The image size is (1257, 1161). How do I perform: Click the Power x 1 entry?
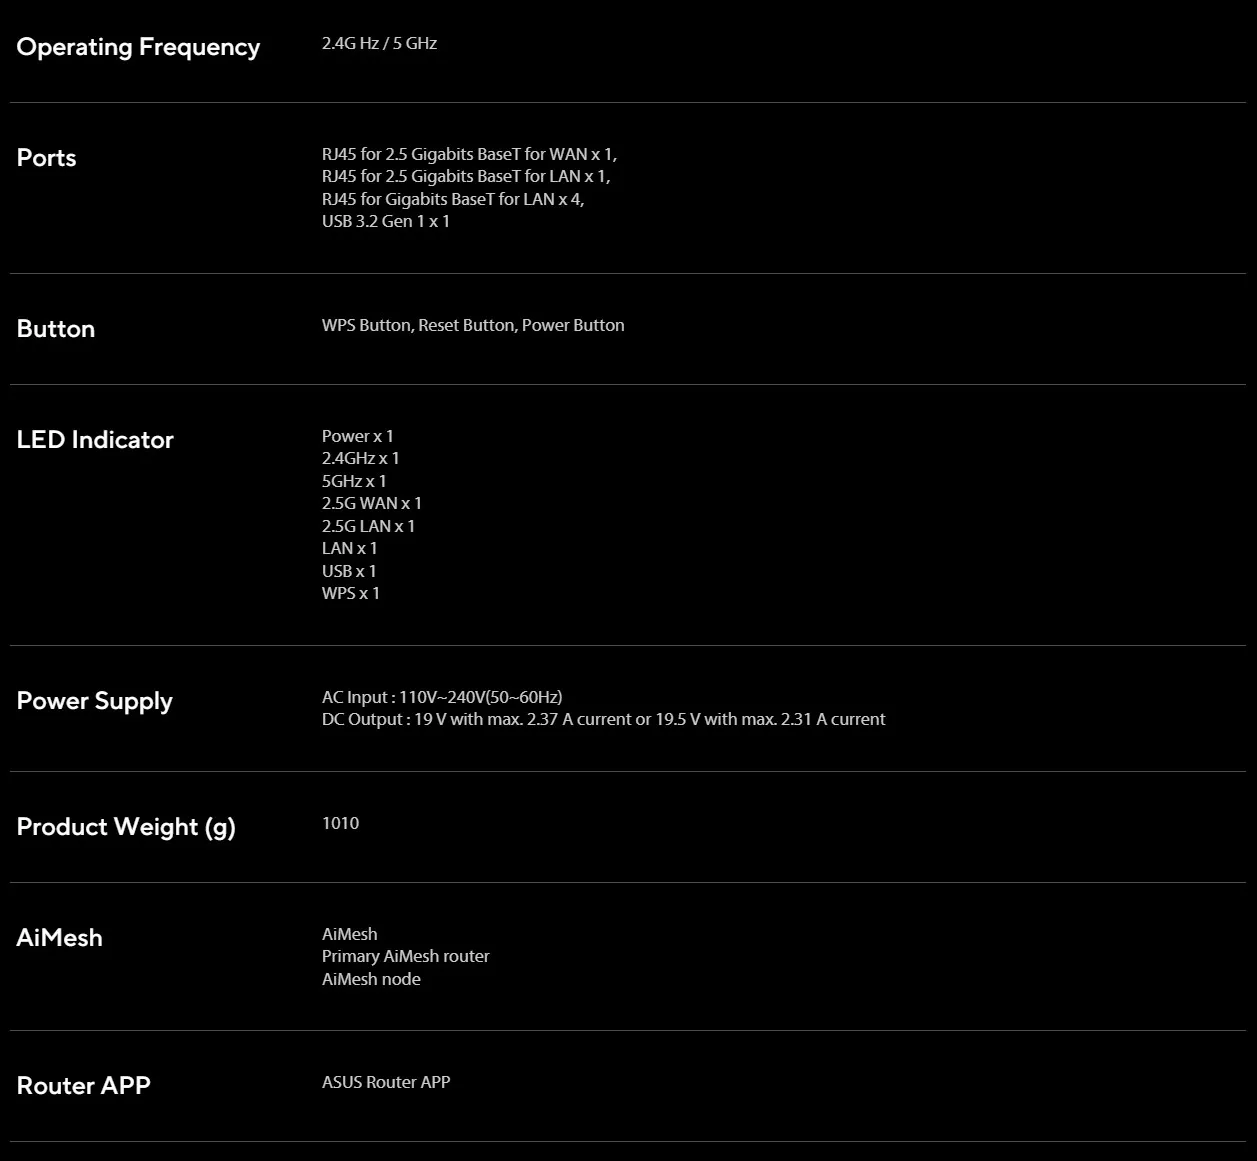pyautogui.click(x=357, y=436)
